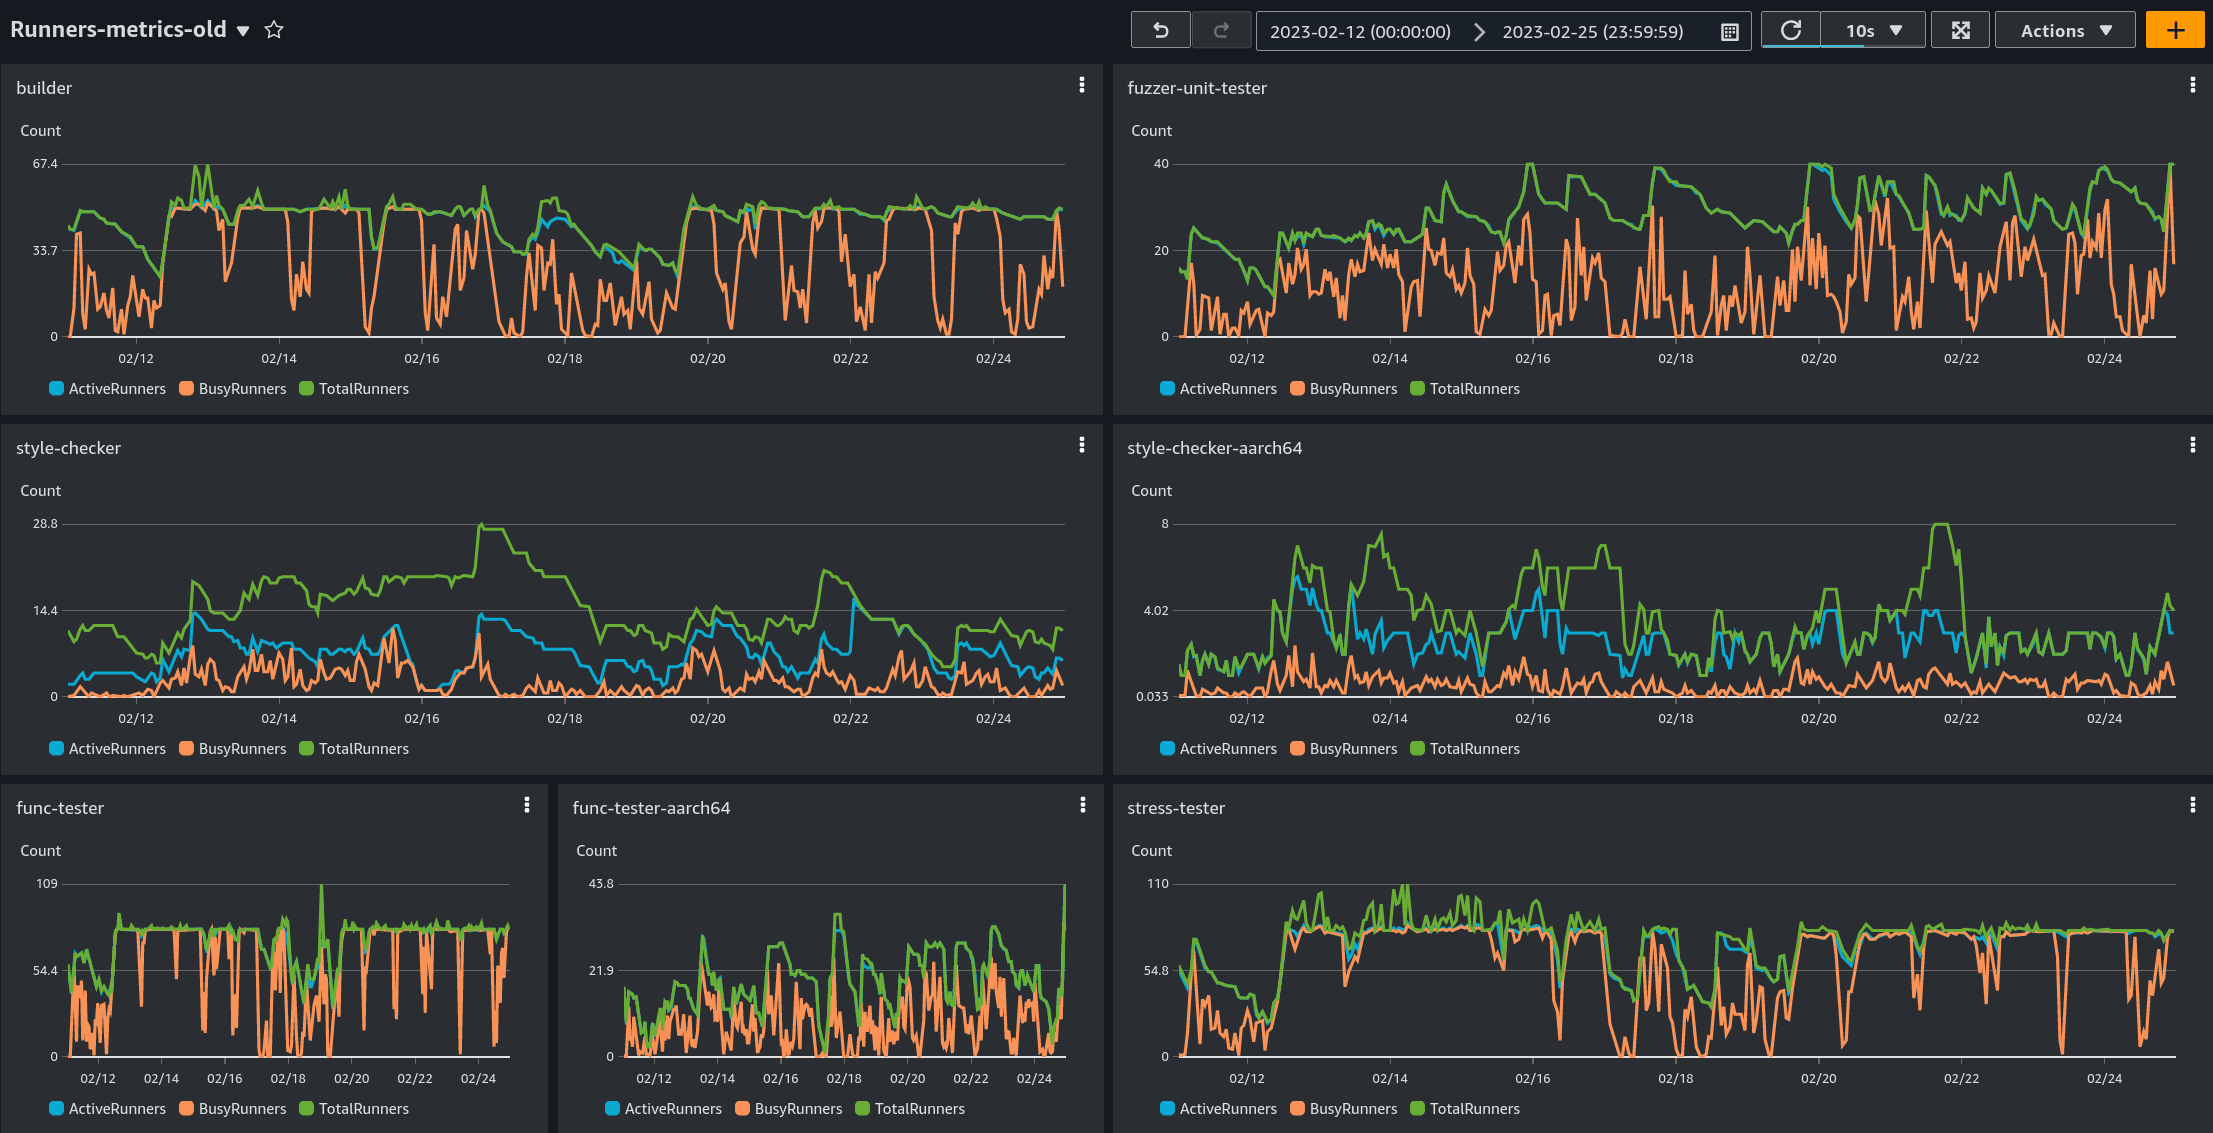Image resolution: width=2213 pixels, height=1133 pixels.
Task: Open style-checker-aarch64 widget actions menu
Action: pos(2192,445)
